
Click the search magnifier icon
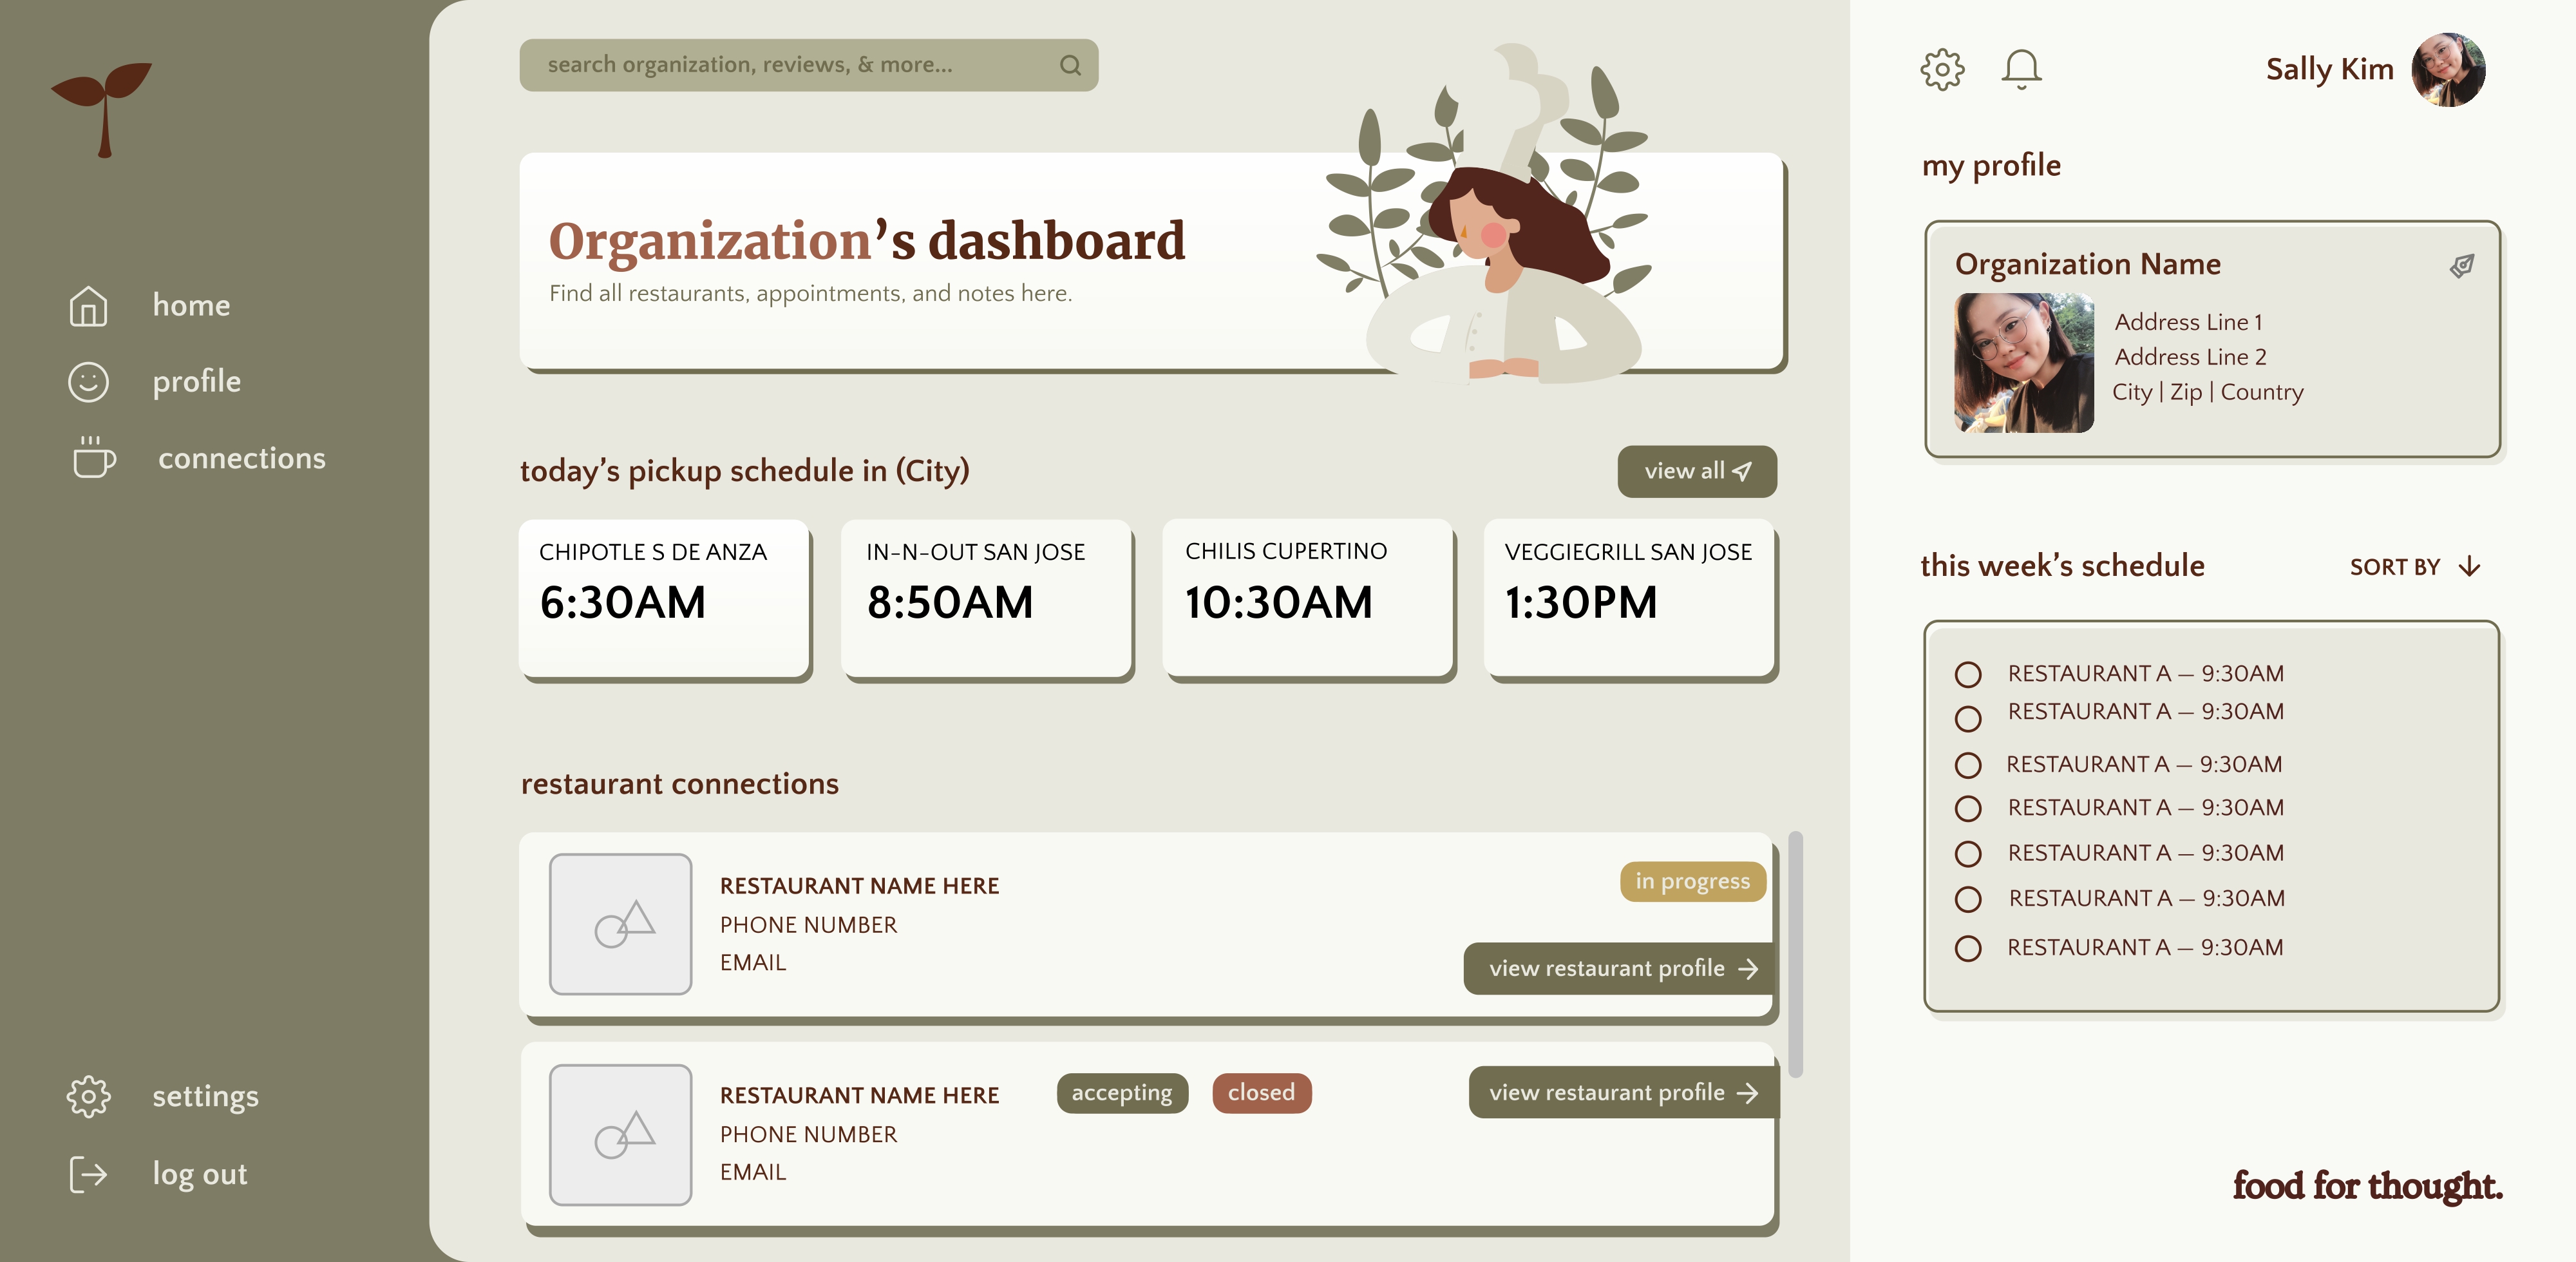point(1070,66)
